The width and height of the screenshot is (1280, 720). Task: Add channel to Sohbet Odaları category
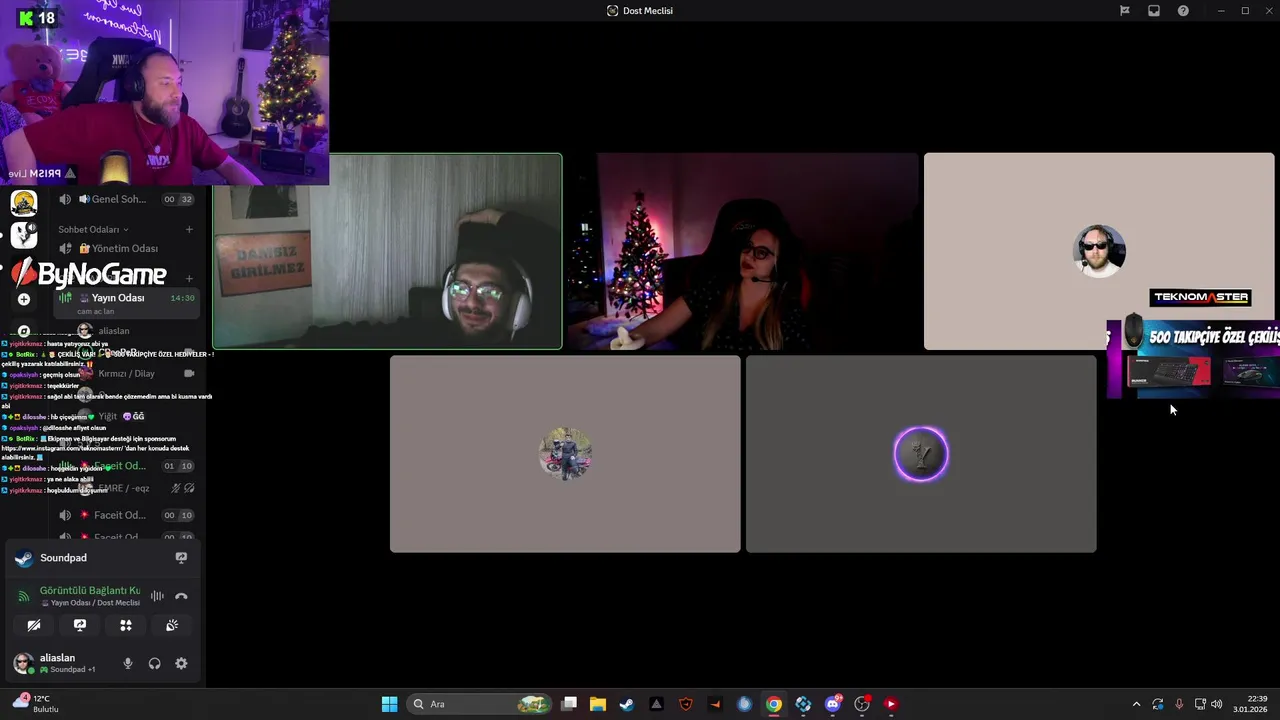(189, 229)
